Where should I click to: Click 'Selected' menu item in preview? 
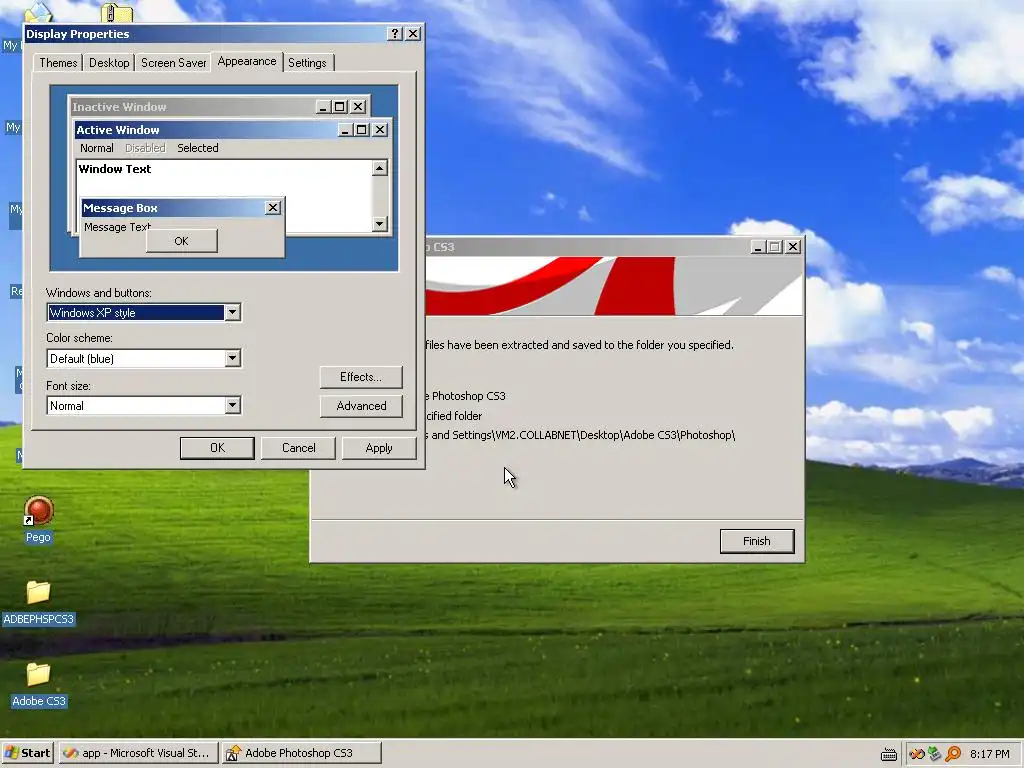pos(198,148)
